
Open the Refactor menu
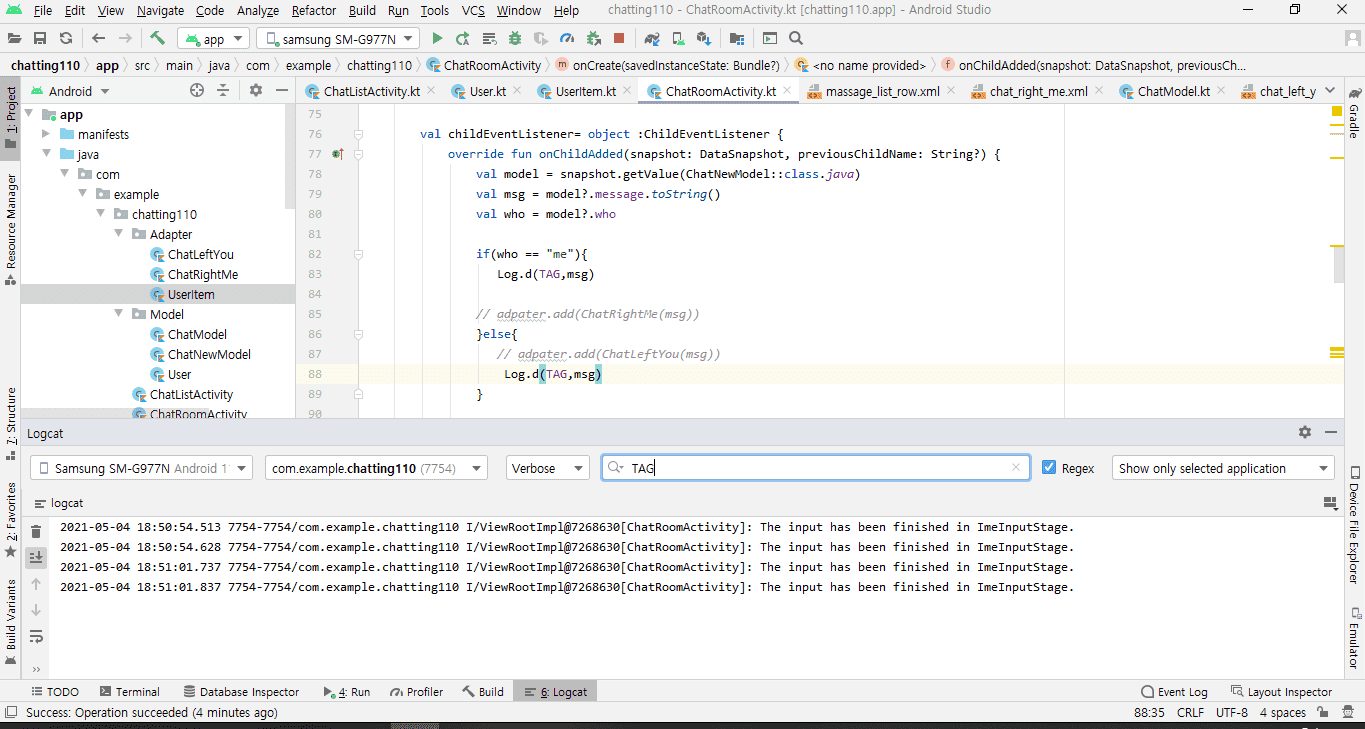pyautogui.click(x=314, y=11)
